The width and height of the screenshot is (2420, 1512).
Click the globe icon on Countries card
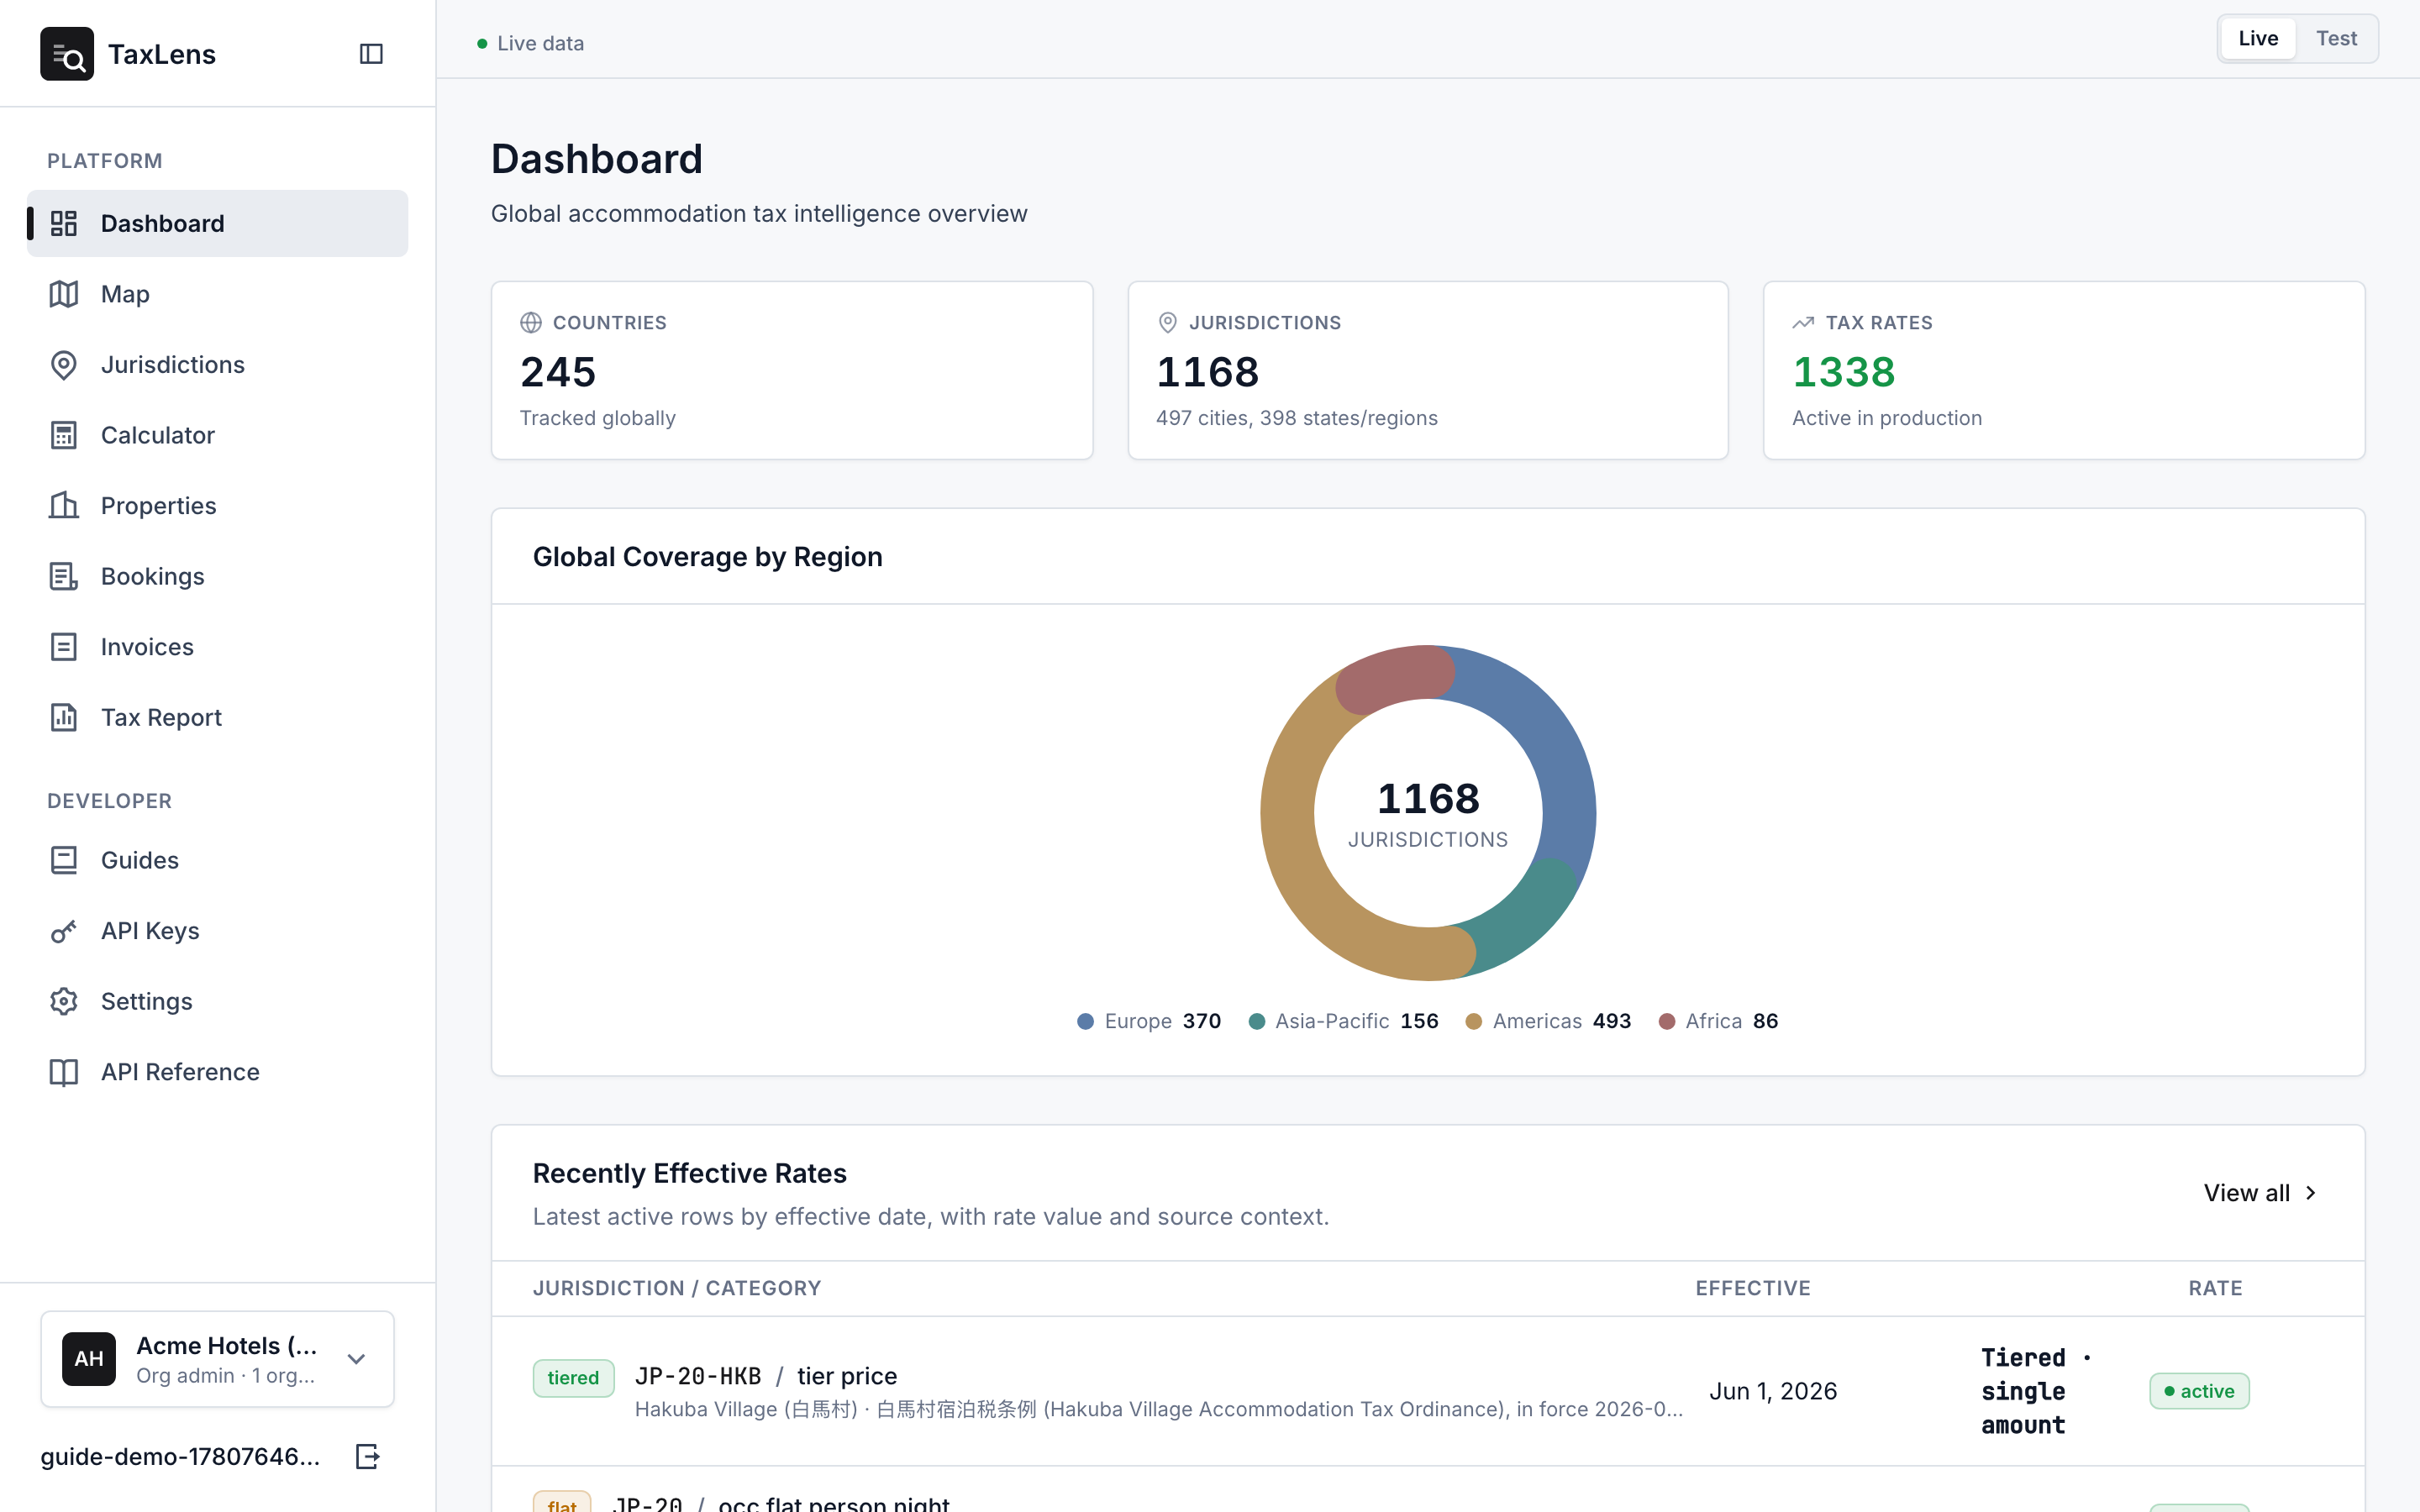pyautogui.click(x=531, y=323)
